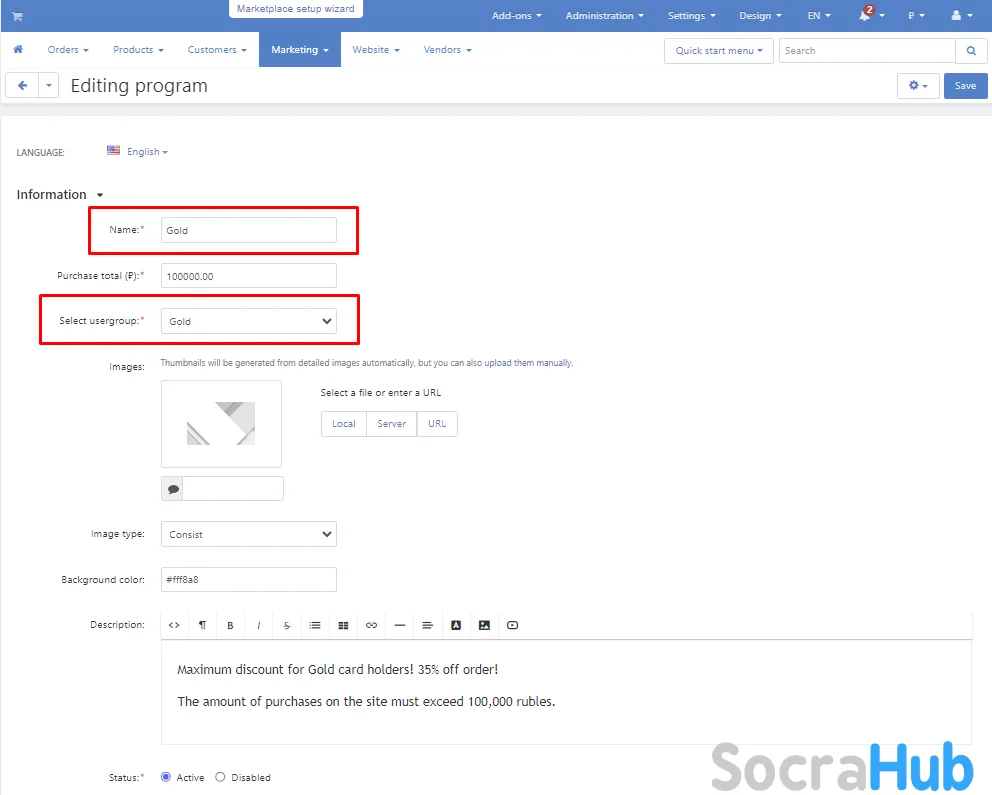Choose Server file upload

392,424
